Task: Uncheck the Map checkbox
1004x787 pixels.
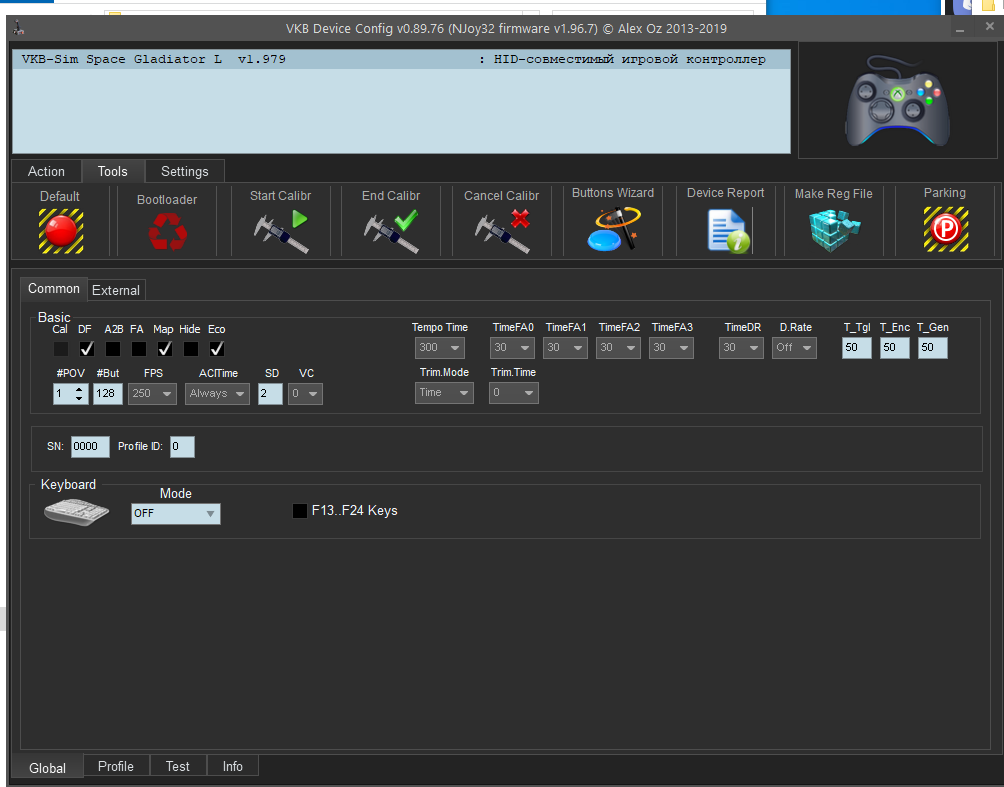Action: (x=165, y=349)
